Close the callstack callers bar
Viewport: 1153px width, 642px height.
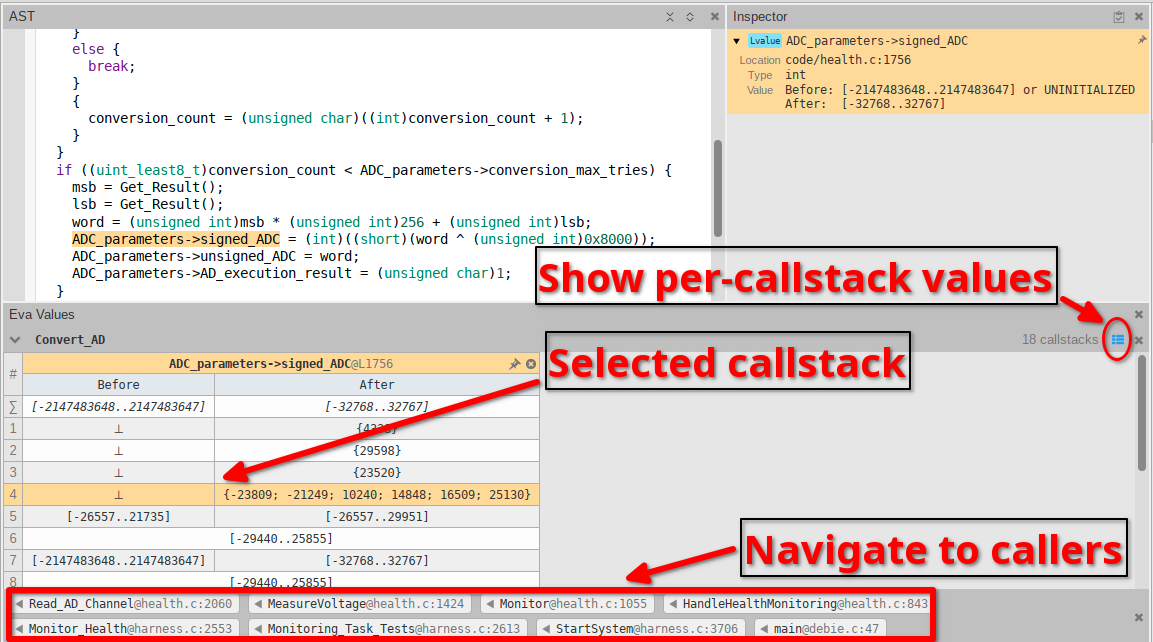tap(1139, 618)
